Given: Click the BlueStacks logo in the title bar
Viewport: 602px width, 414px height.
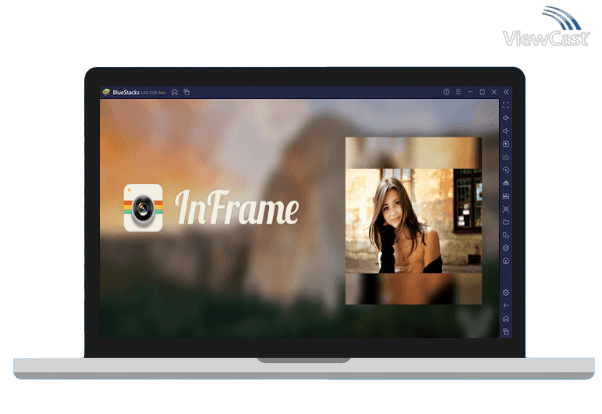Looking at the screenshot, I should pyautogui.click(x=106, y=92).
